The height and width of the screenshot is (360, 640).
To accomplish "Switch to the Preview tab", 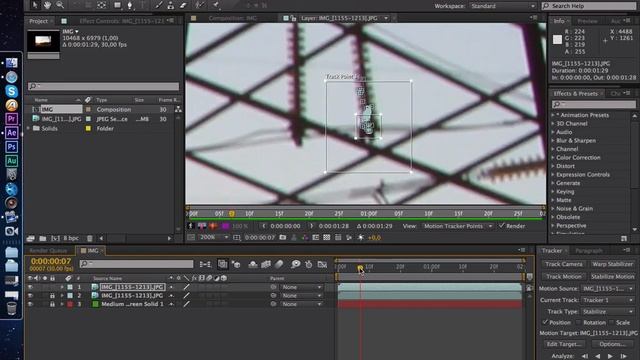I will click(x=587, y=21).
